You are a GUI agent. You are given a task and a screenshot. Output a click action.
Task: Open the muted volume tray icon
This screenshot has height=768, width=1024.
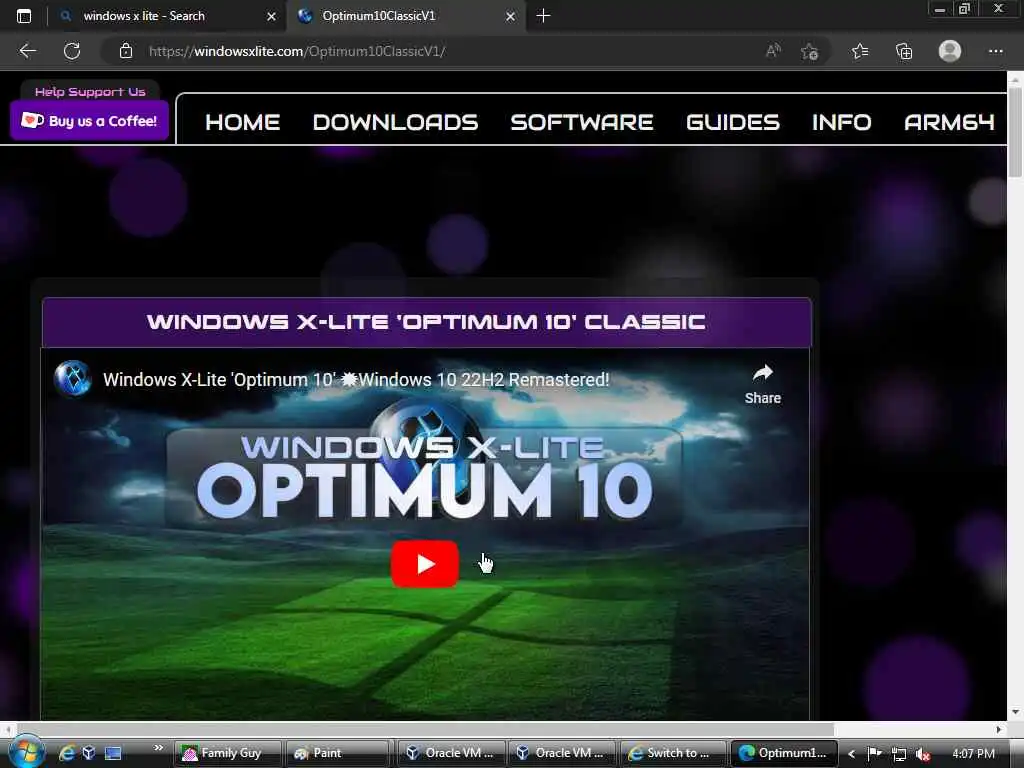923,754
